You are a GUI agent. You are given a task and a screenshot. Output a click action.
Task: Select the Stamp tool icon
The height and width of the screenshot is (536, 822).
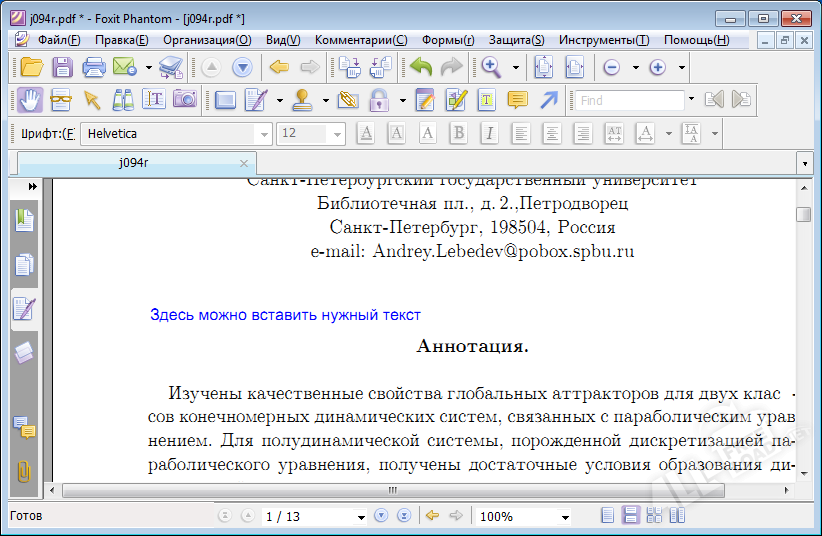click(x=304, y=99)
